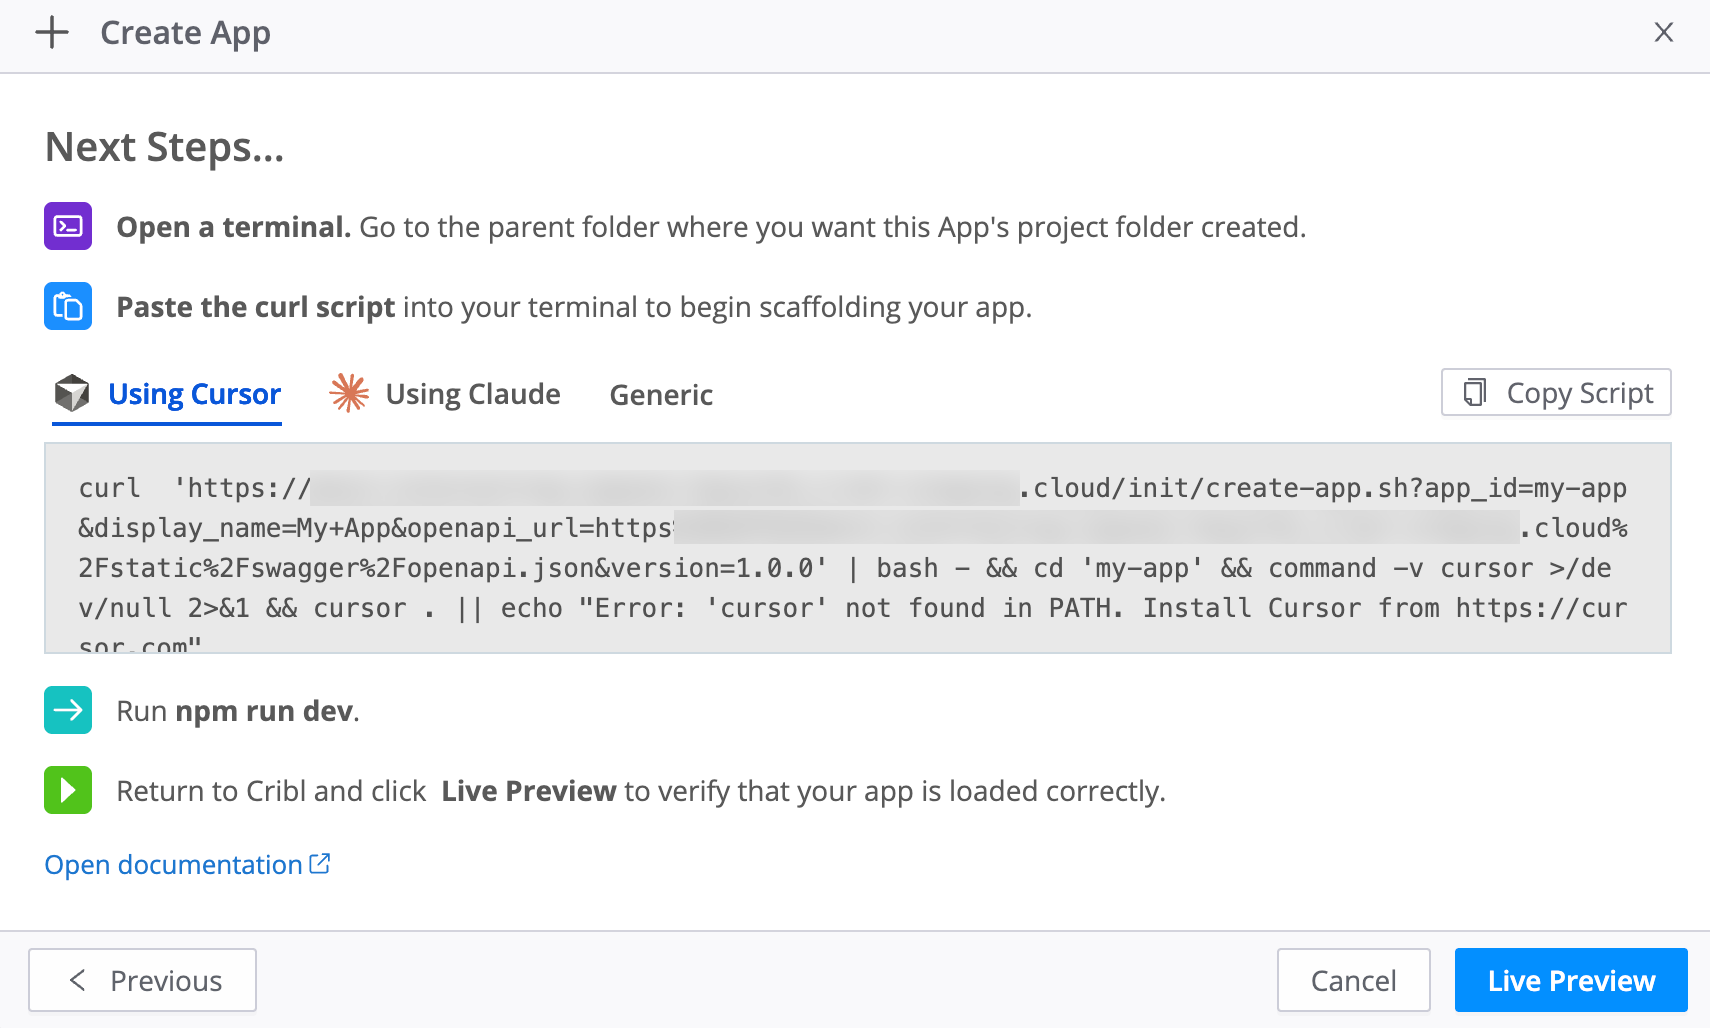Click the orange Claude starburst icon
The width and height of the screenshot is (1710, 1028).
[x=349, y=393]
